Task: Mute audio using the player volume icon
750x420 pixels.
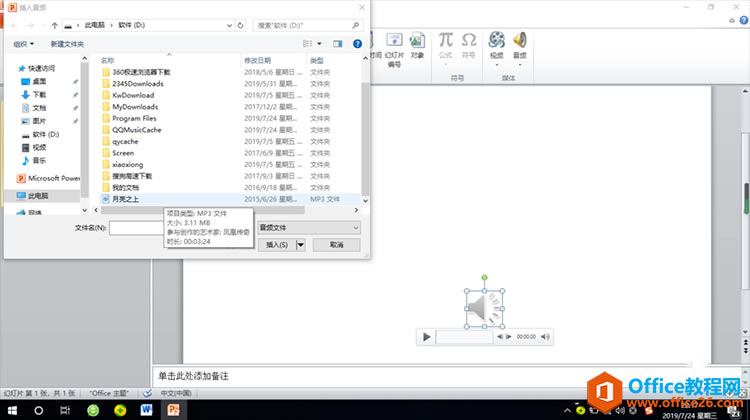Action: click(x=545, y=337)
